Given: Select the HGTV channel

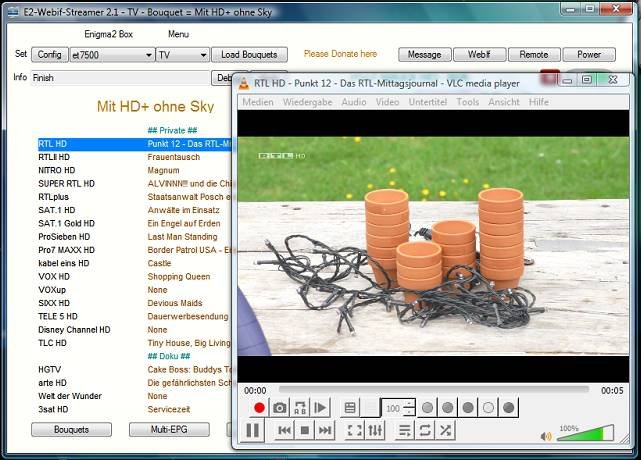Looking at the screenshot, I should tap(49, 370).
